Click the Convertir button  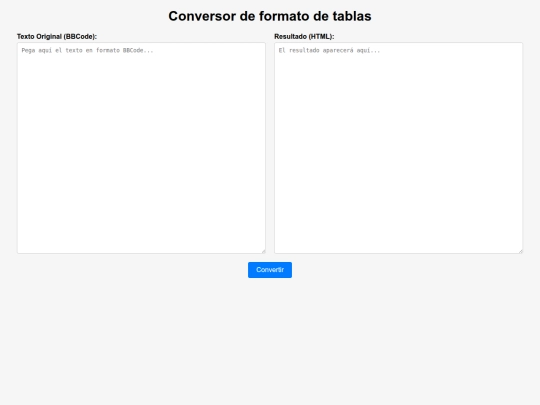click(x=270, y=270)
